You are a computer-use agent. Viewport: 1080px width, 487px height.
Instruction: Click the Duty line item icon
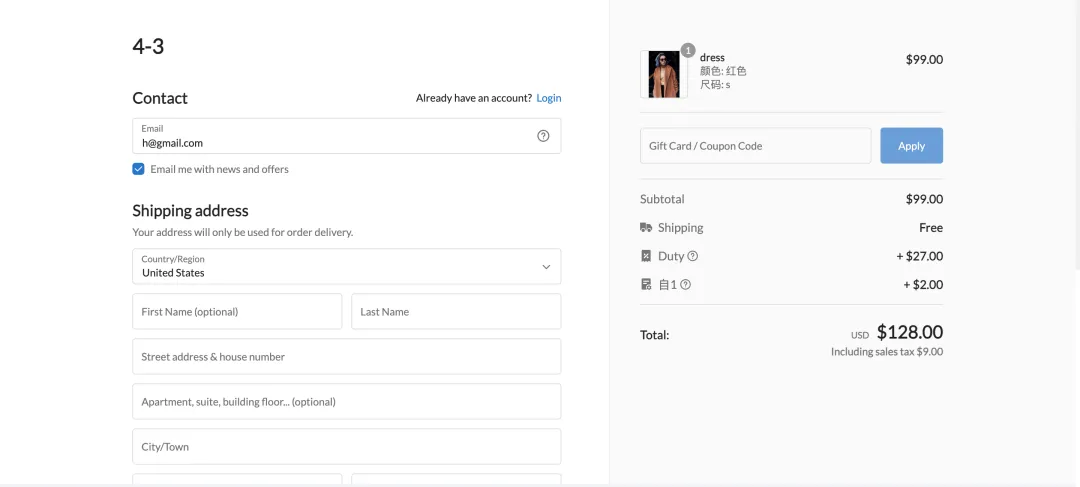tap(646, 256)
